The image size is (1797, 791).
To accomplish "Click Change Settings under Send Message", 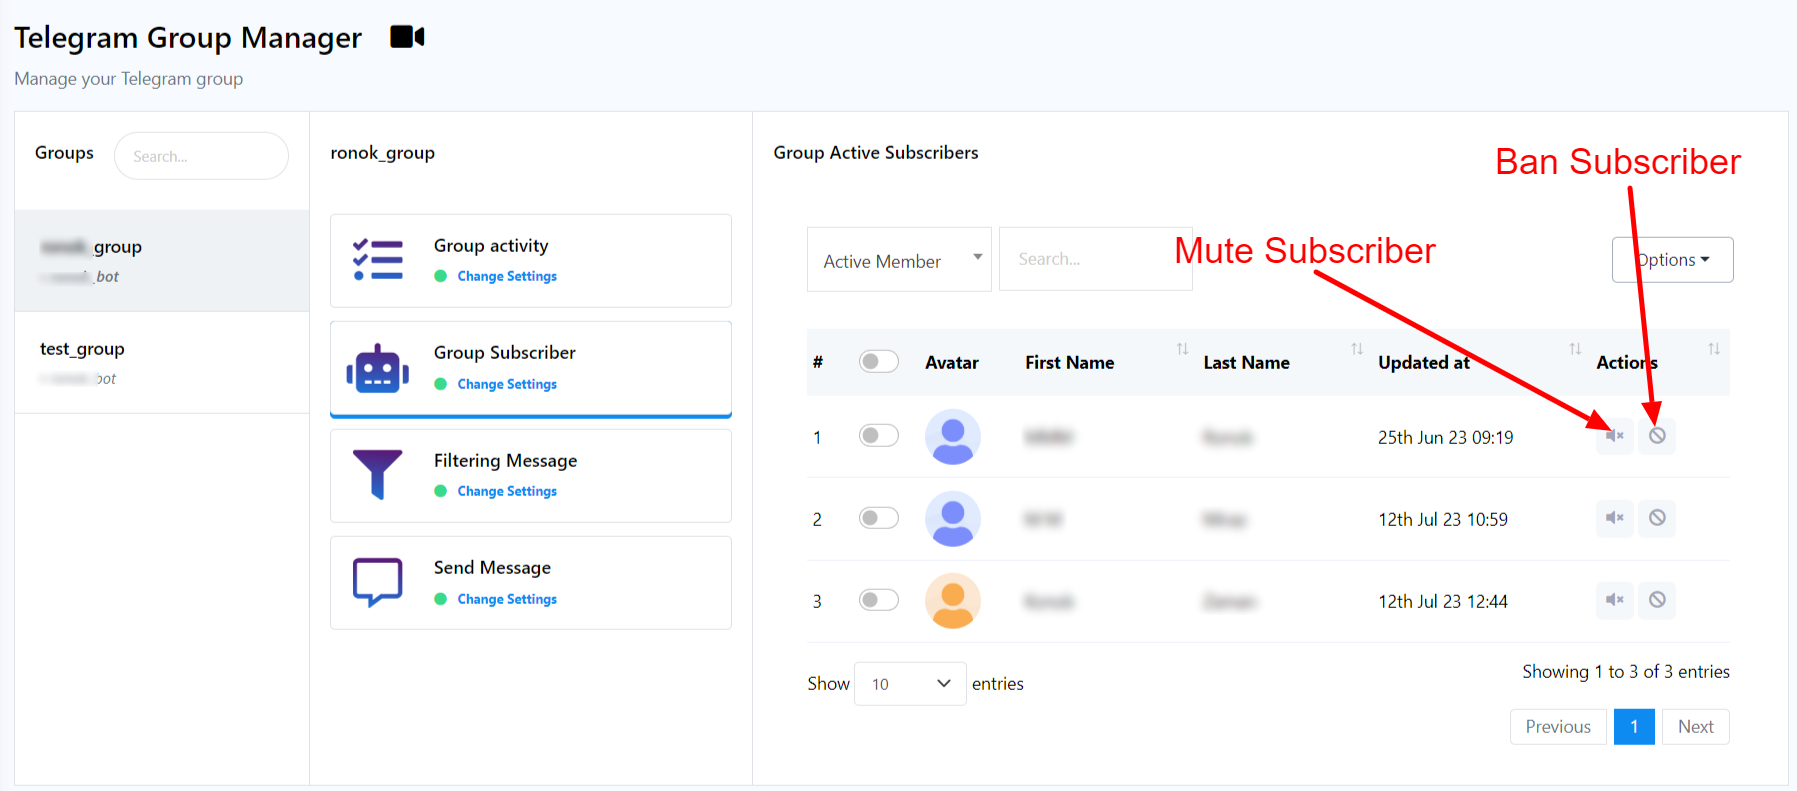I will [x=507, y=599].
